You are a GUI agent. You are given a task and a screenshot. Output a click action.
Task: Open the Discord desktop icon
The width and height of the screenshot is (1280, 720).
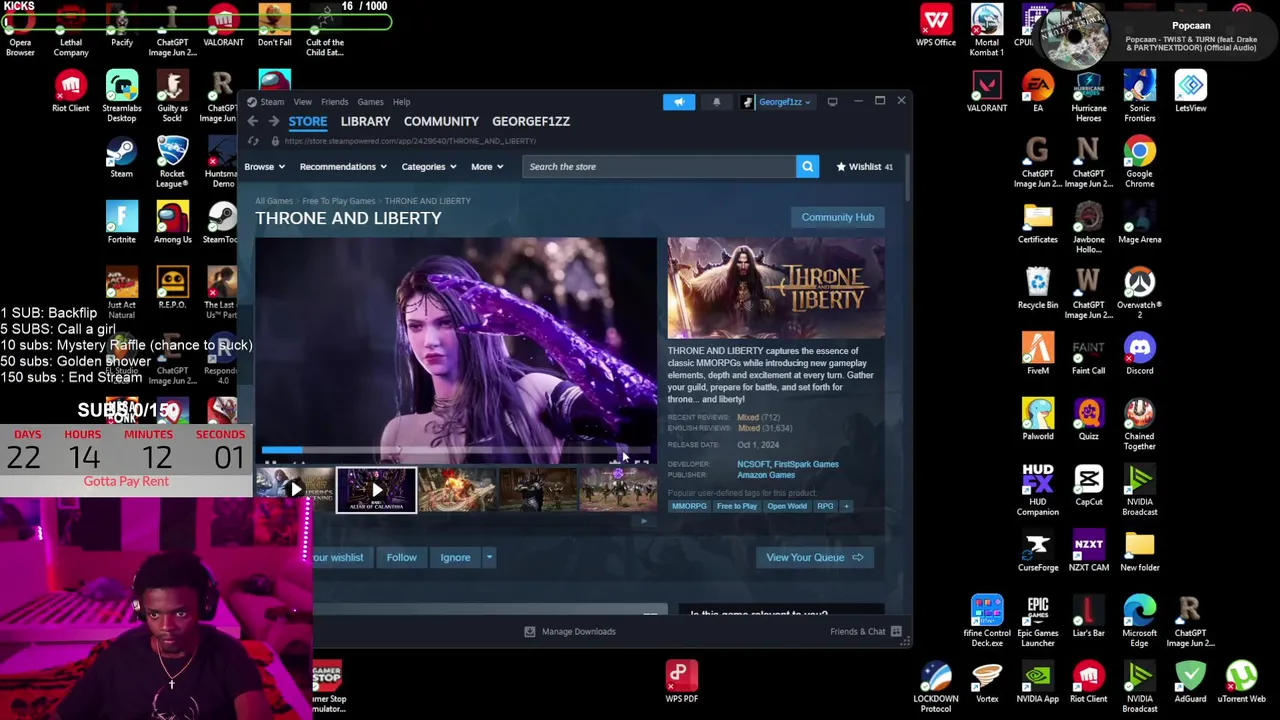pyautogui.click(x=1139, y=353)
